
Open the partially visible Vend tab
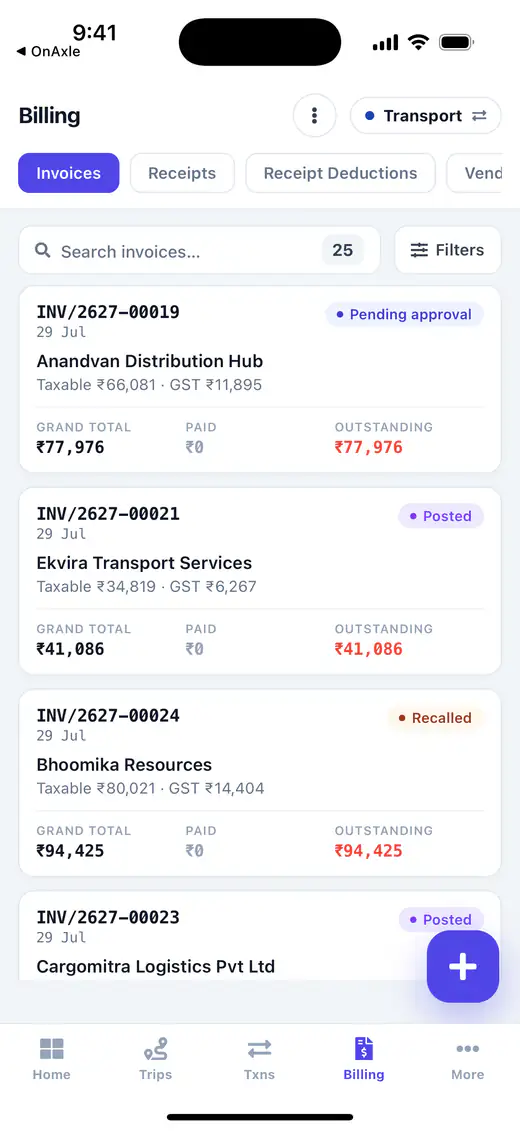click(475, 173)
